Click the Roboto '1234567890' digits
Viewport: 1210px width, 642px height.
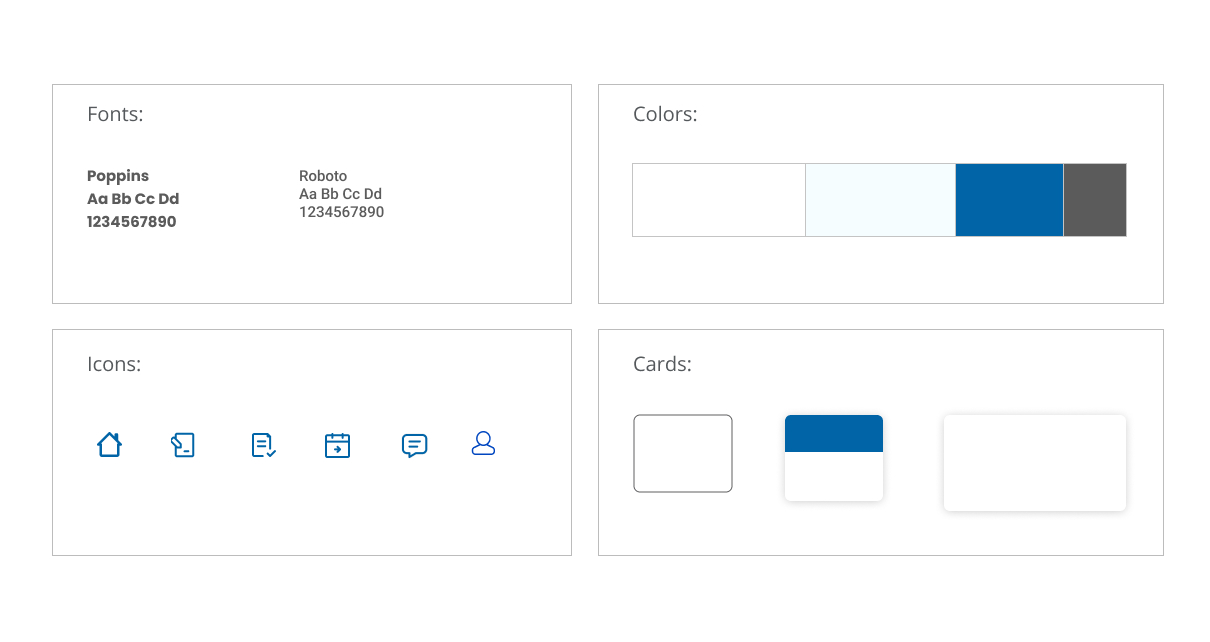click(x=342, y=212)
